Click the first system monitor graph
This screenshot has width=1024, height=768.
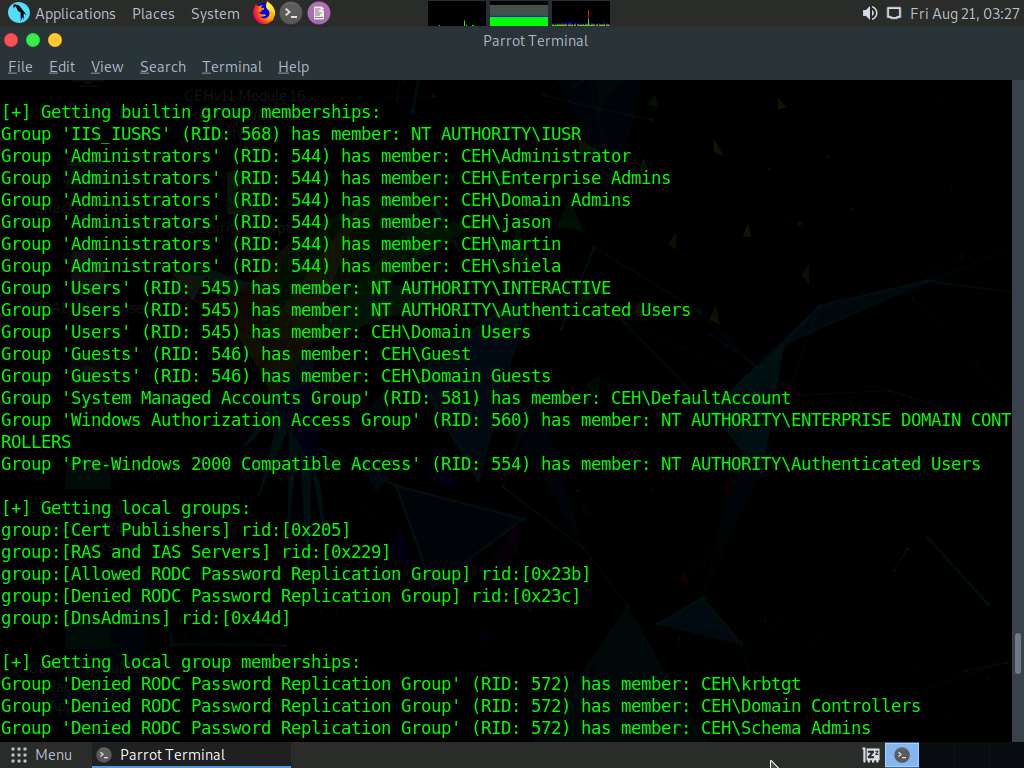pos(456,14)
